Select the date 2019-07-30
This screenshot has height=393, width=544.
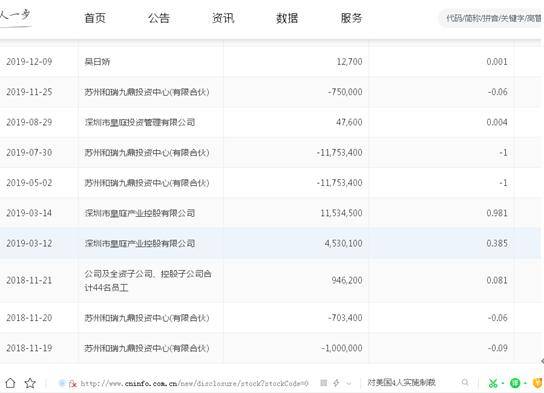(29, 152)
